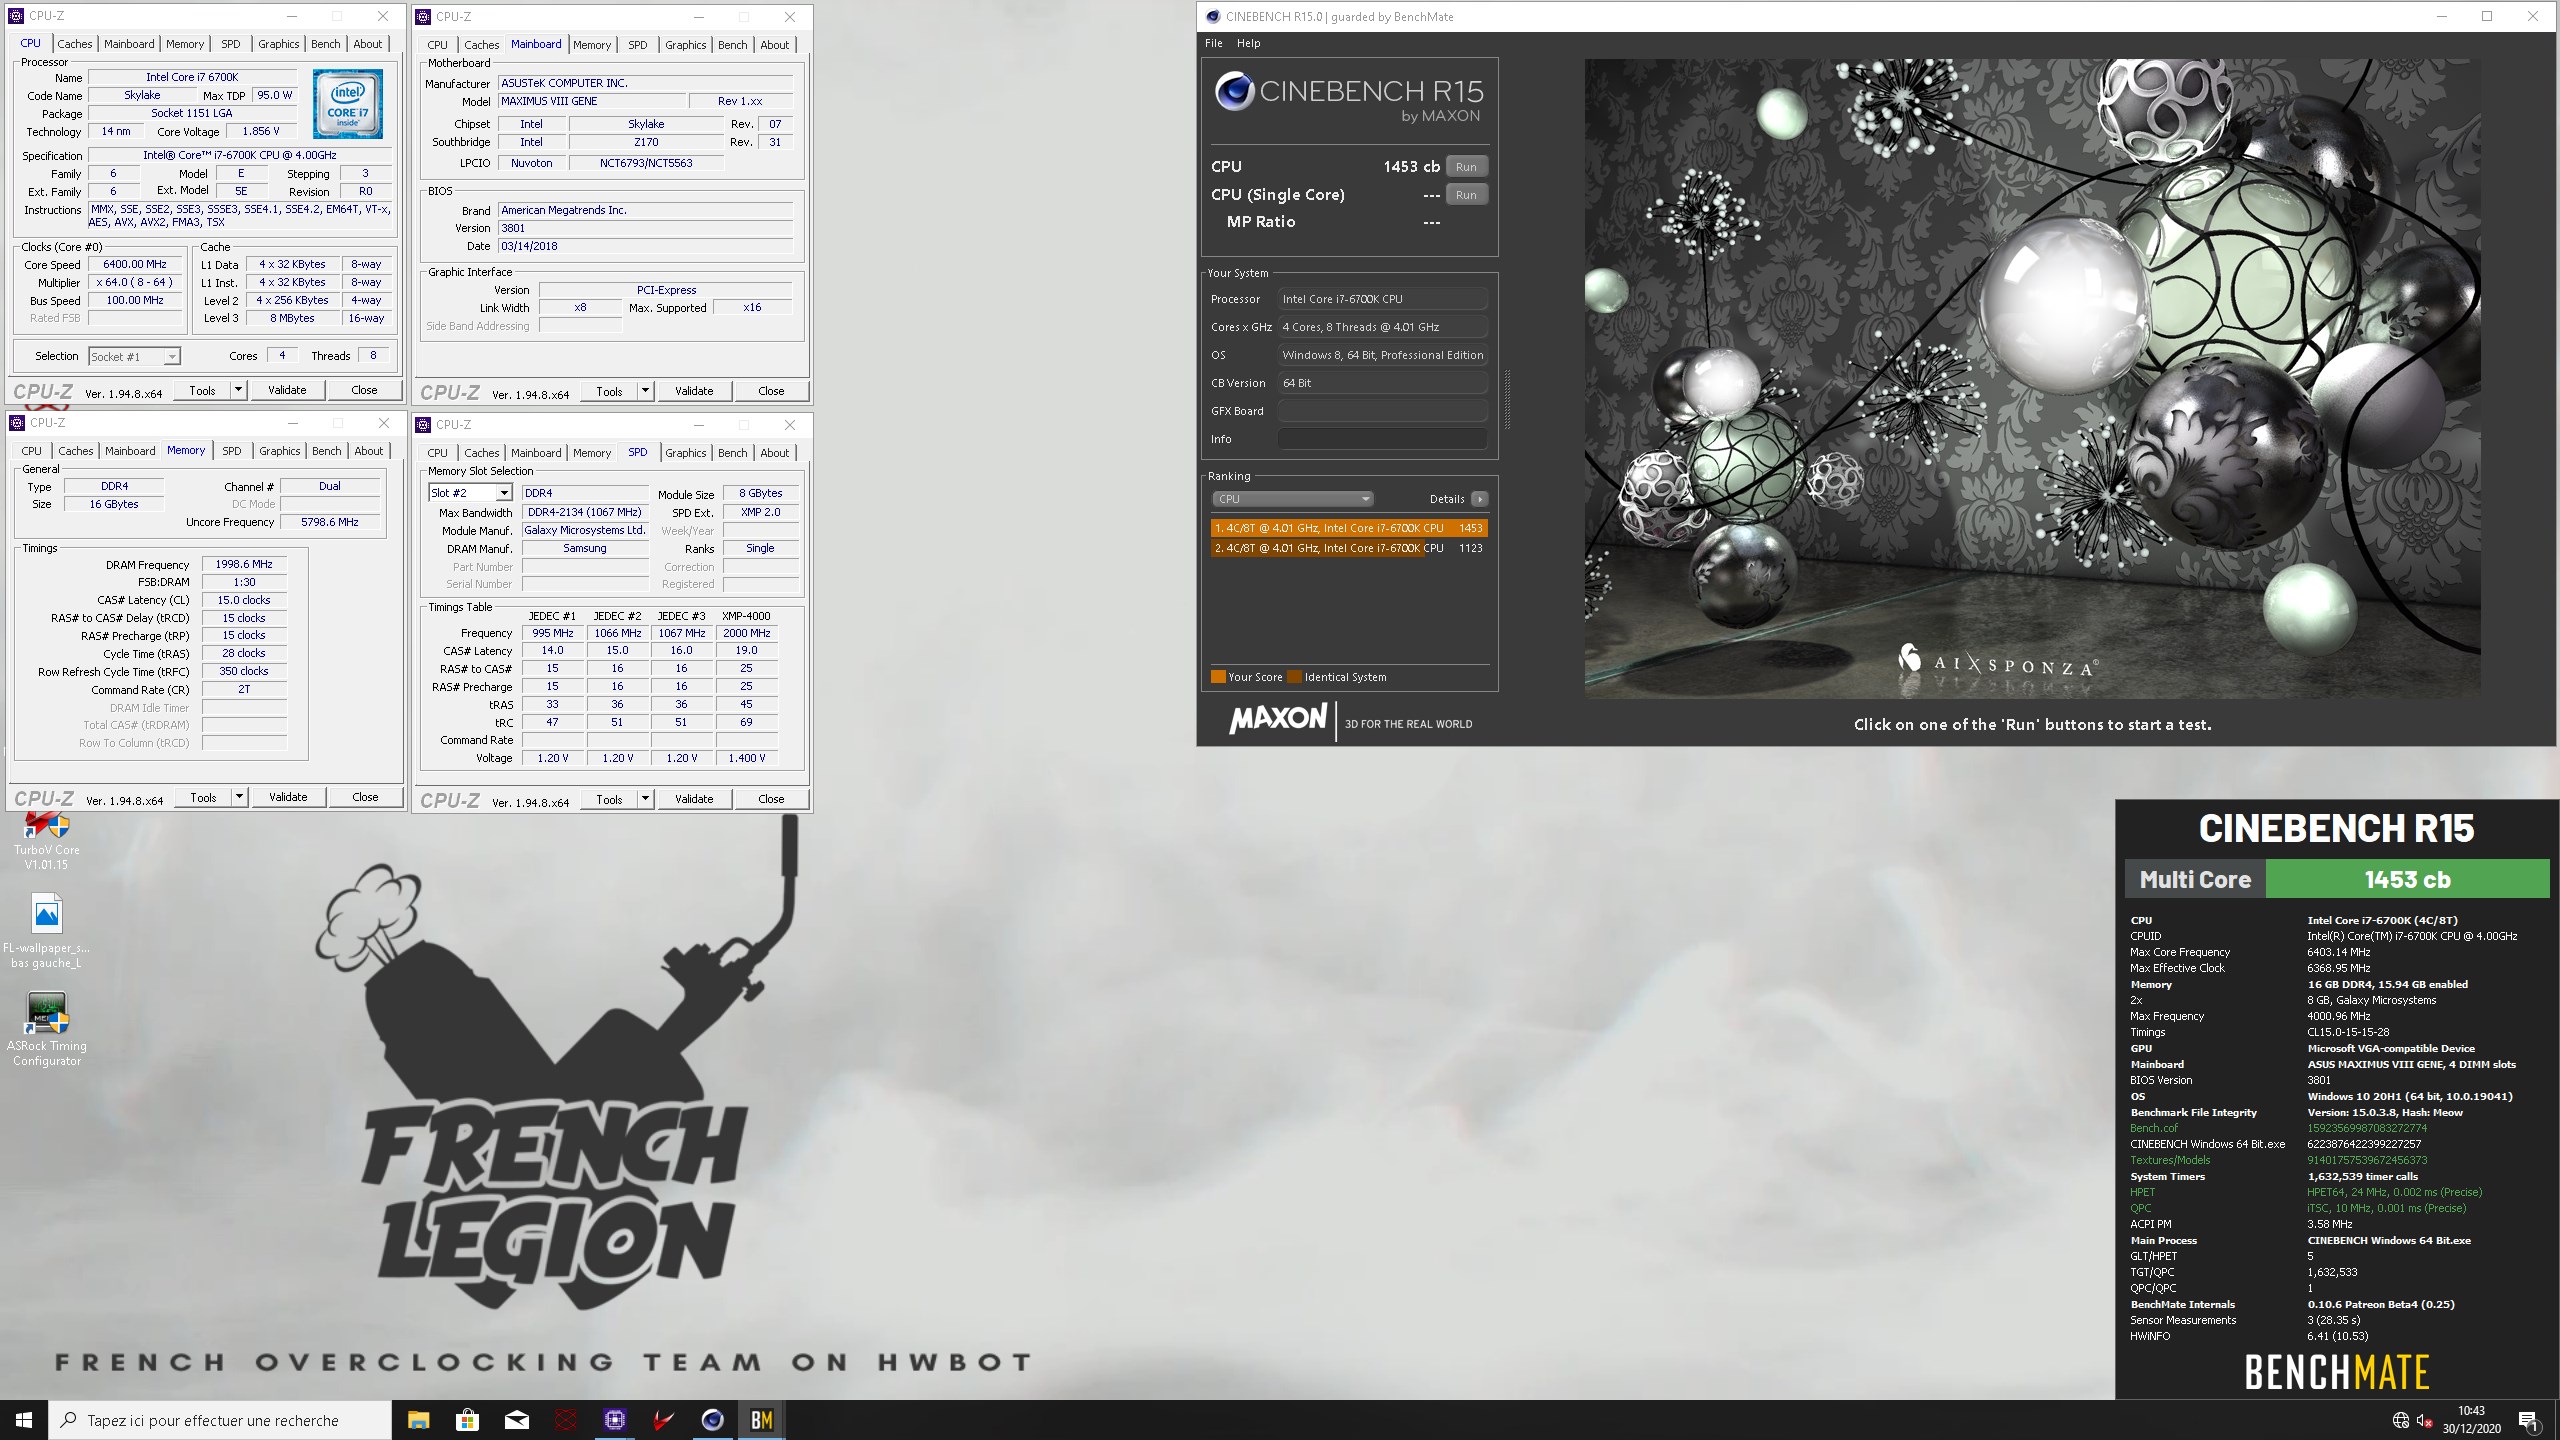Open Tools dropdown arrow in Mainboard window

click(x=645, y=390)
